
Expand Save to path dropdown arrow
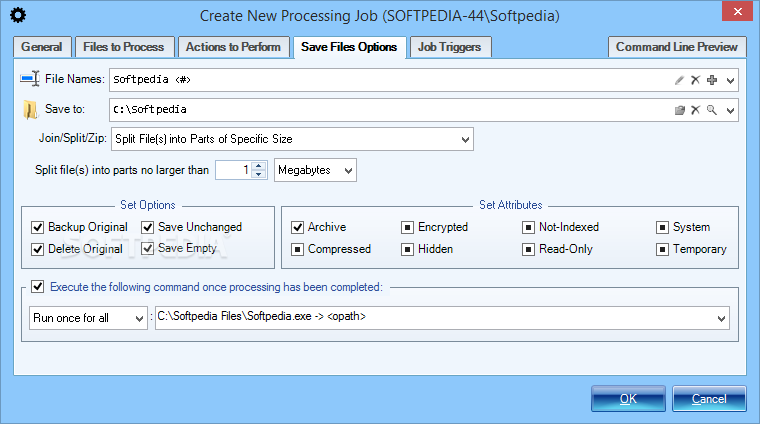730,110
